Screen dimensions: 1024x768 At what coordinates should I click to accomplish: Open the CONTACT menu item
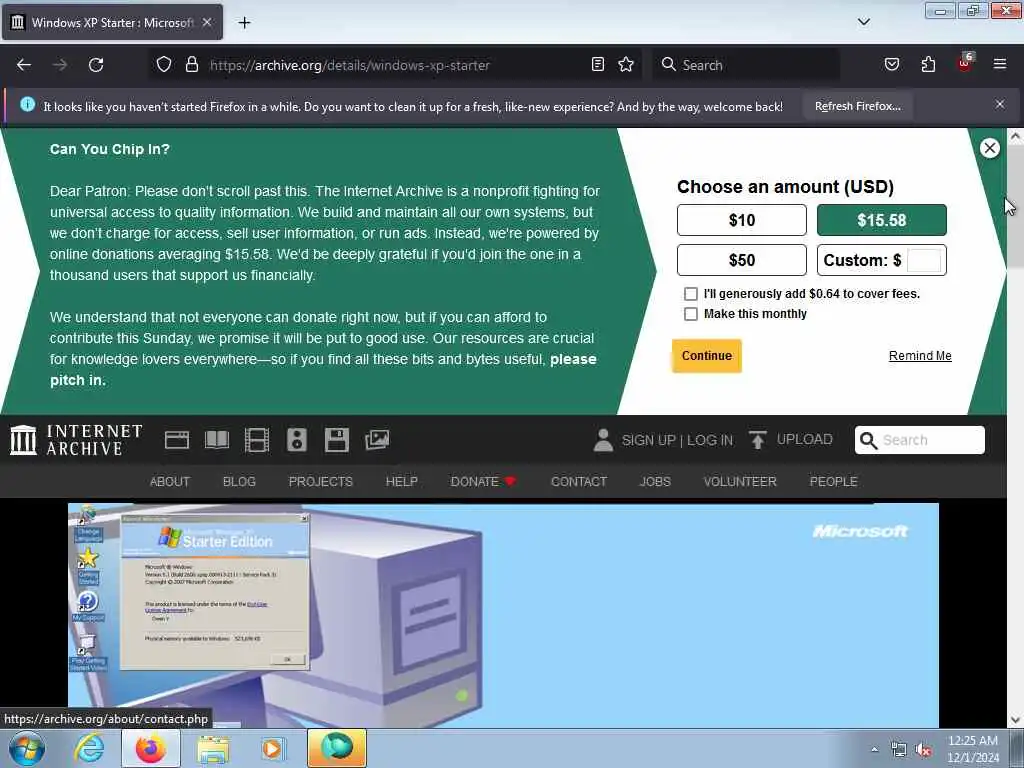point(579,482)
